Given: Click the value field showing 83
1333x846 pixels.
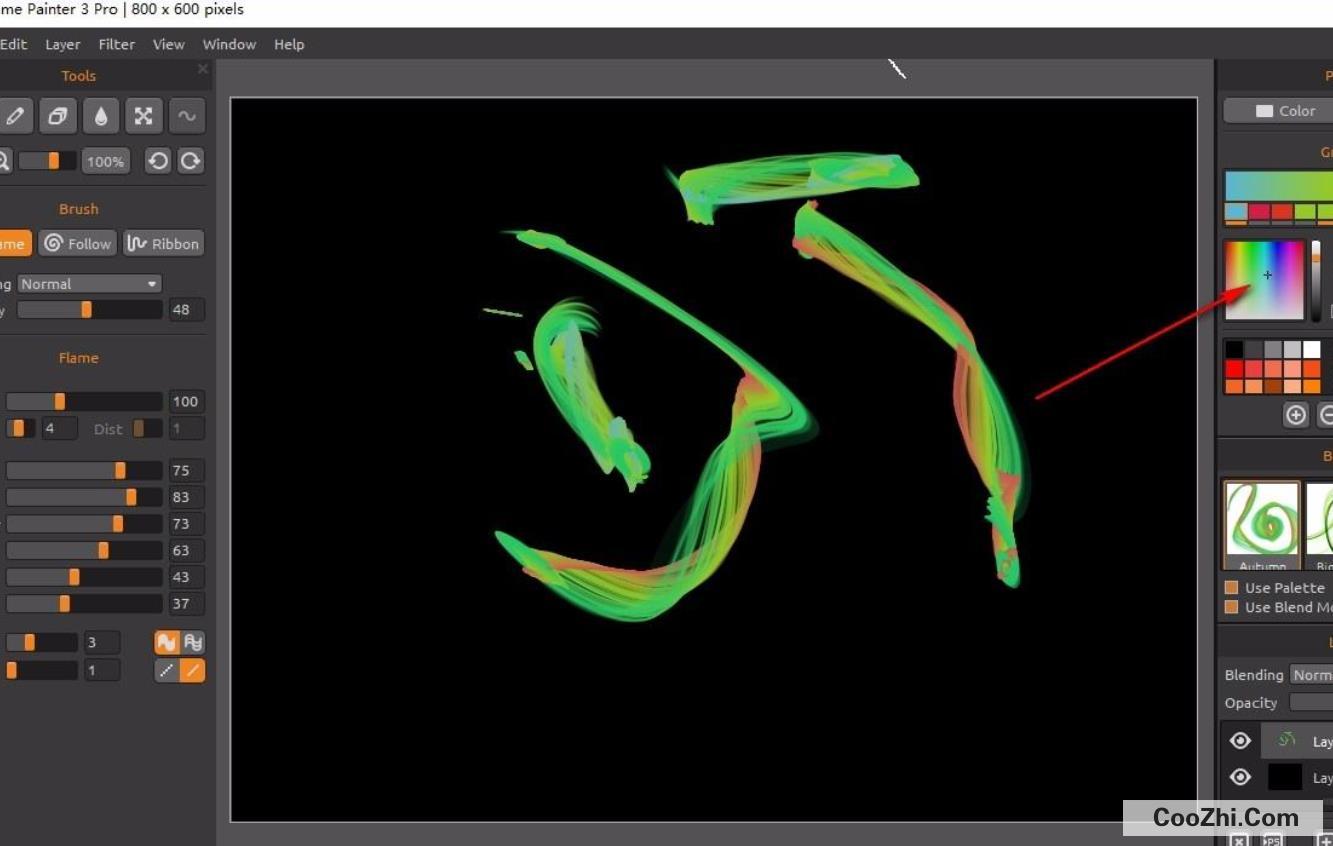Looking at the screenshot, I should pos(187,497).
